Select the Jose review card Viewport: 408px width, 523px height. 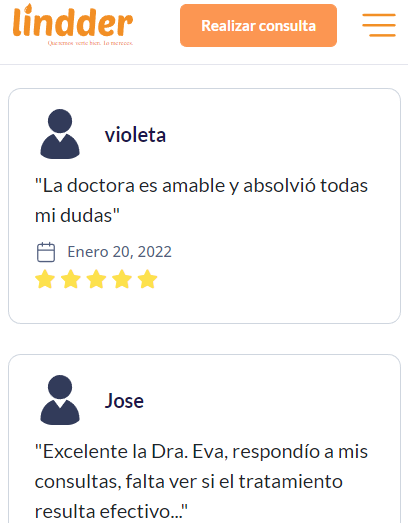pyautogui.click(x=204, y=439)
